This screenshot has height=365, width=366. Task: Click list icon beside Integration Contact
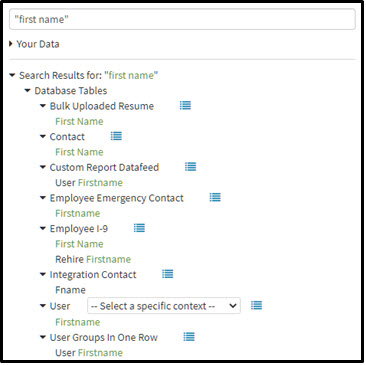point(168,274)
